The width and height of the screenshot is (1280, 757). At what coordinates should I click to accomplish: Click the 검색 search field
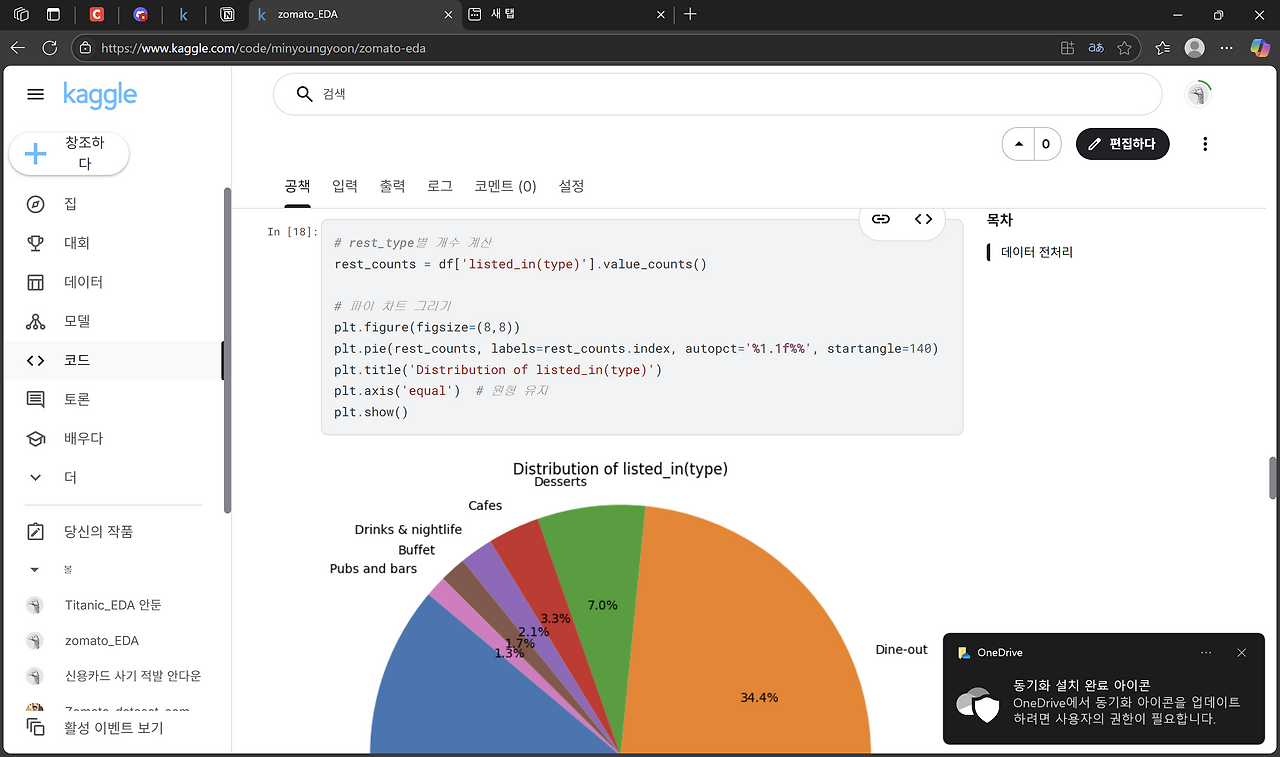click(x=717, y=94)
